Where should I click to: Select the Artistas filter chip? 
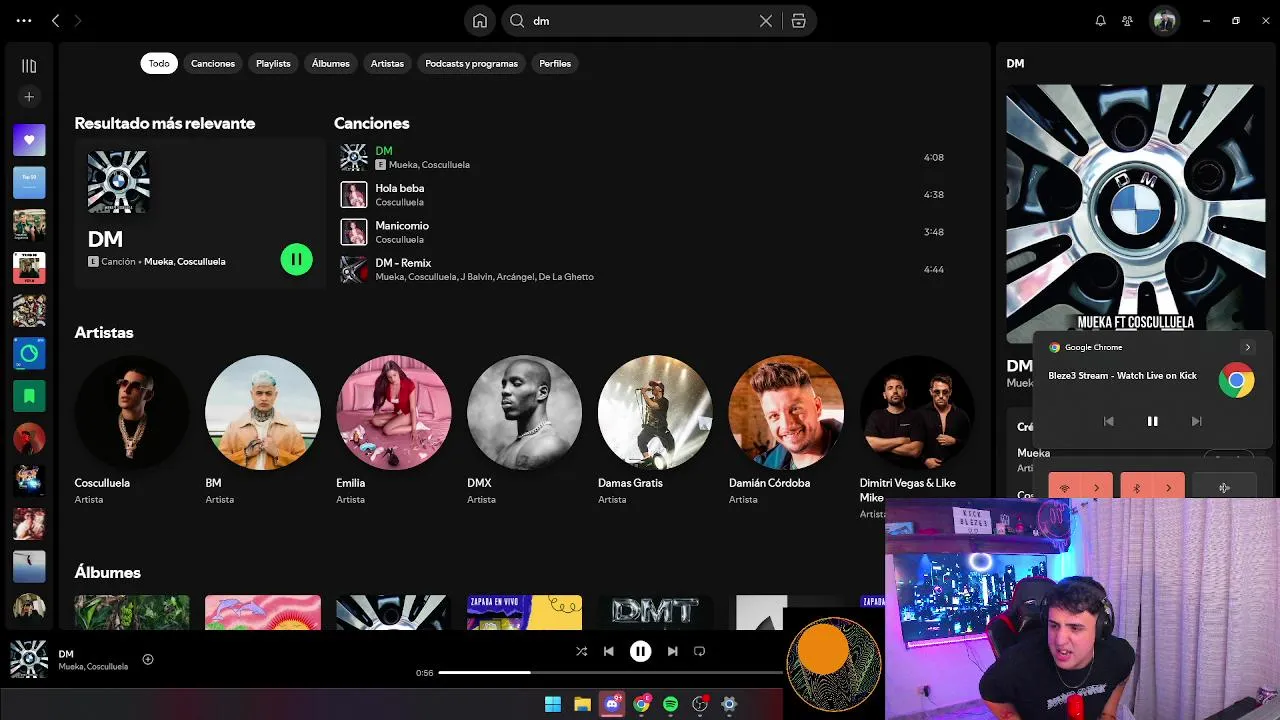(x=387, y=63)
